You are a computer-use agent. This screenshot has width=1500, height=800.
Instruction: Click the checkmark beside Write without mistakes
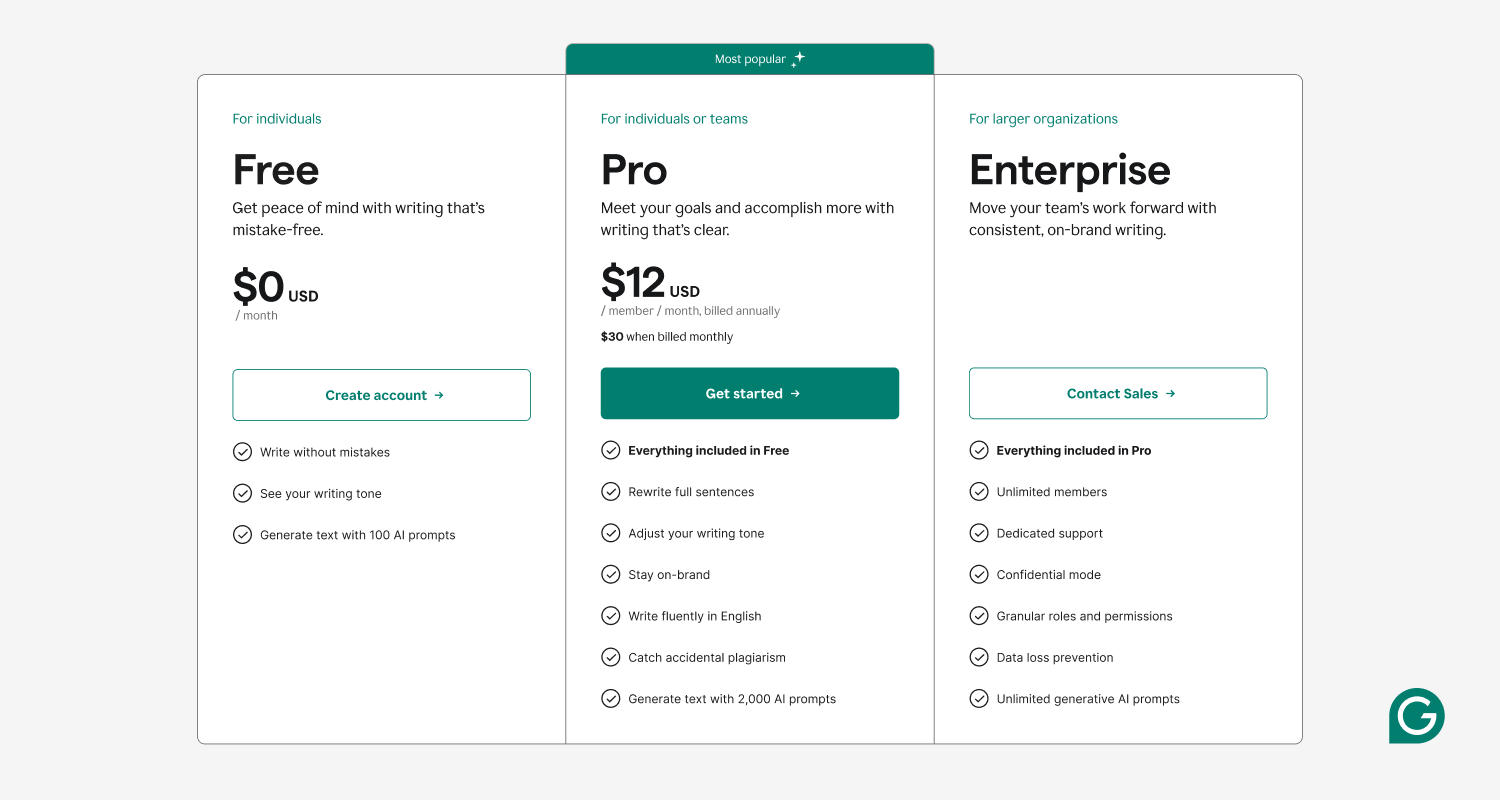click(x=242, y=451)
